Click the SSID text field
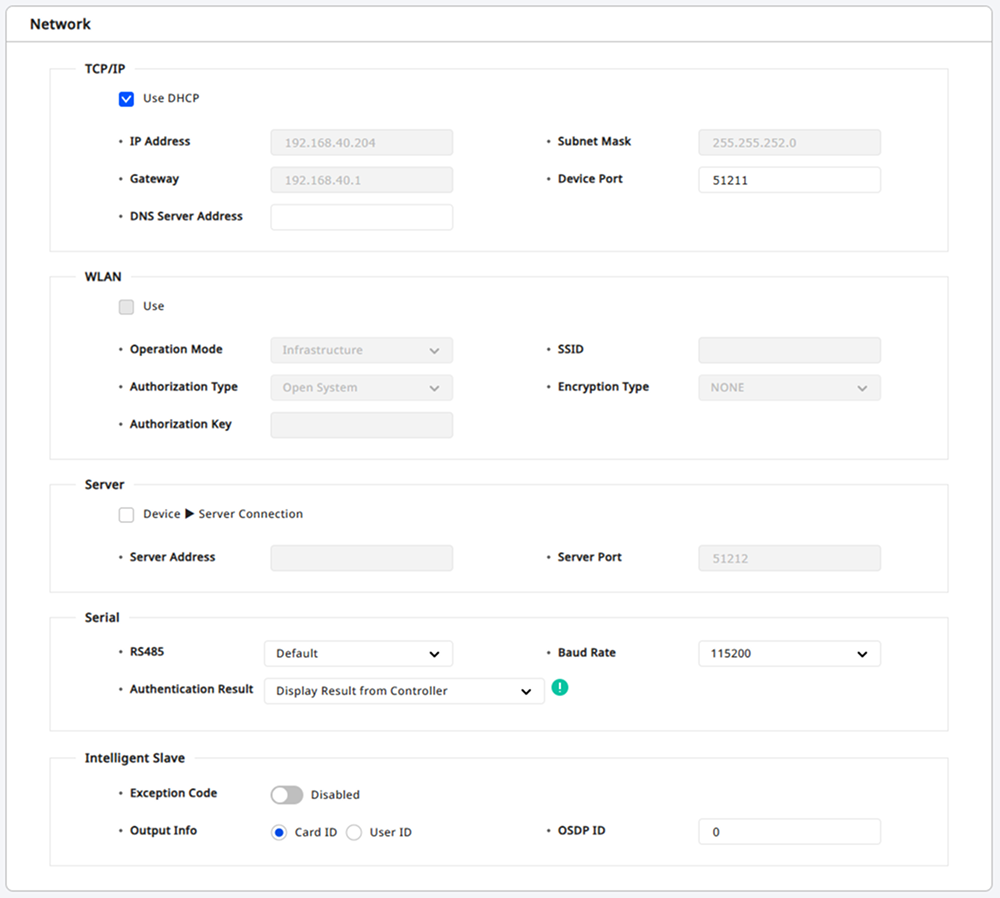The height and width of the screenshot is (898, 1000). [x=789, y=351]
